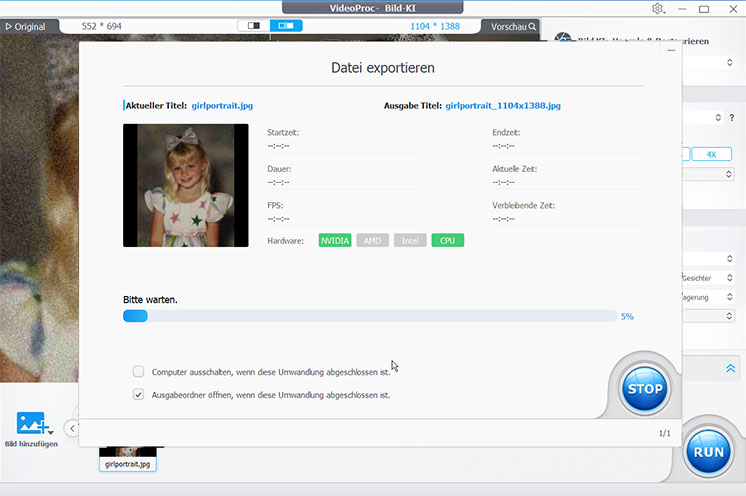Click the Bitte warten status text
The height and width of the screenshot is (496, 746).
tap(150, 300)
